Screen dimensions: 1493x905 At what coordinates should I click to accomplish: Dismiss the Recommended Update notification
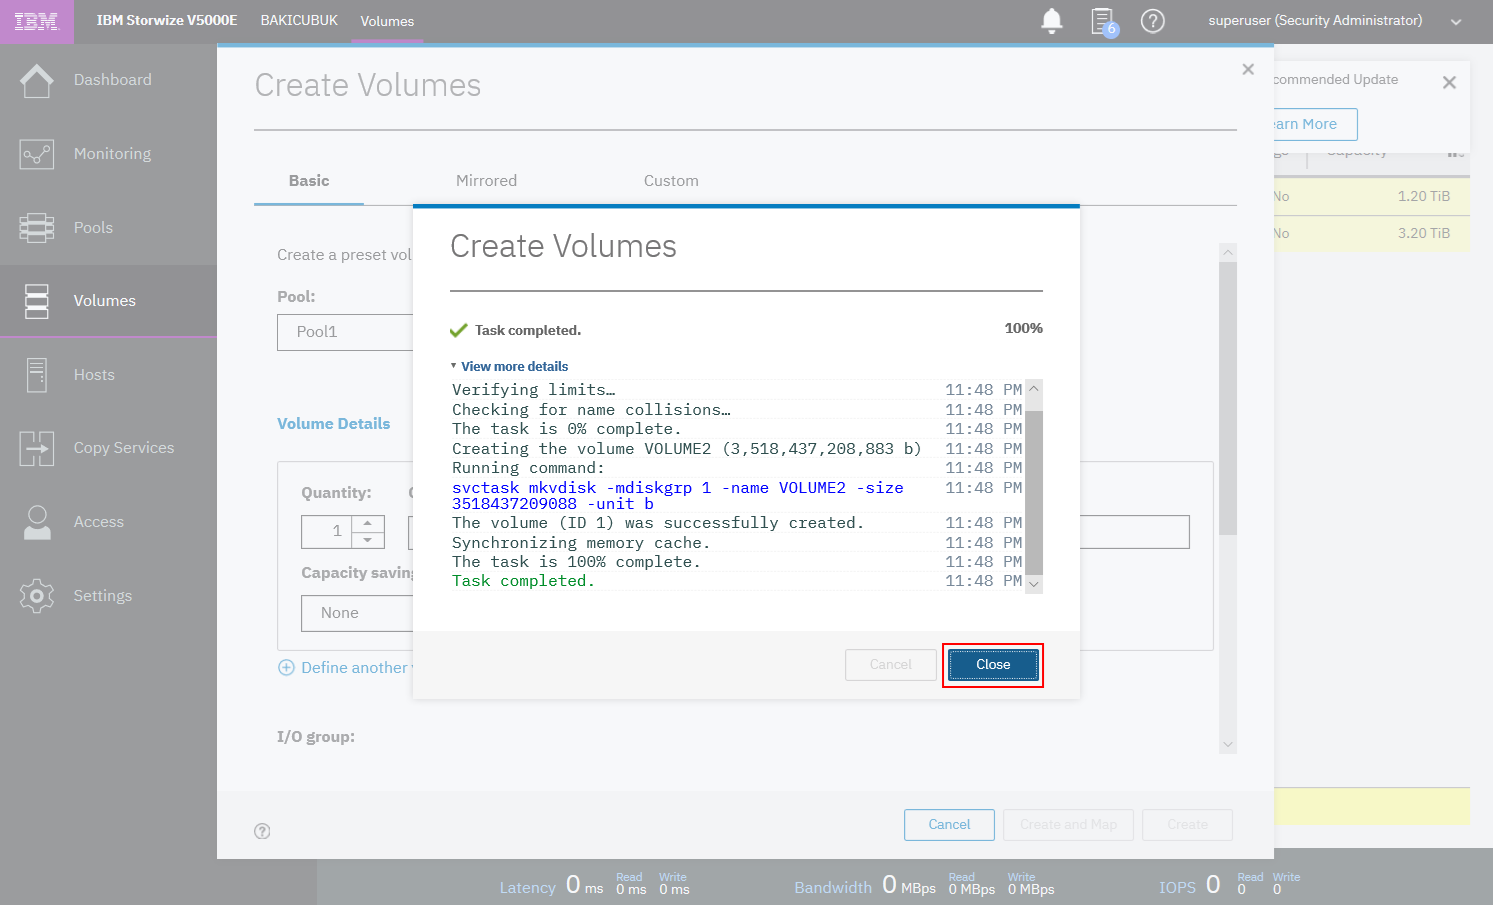tap(1449, 83)
